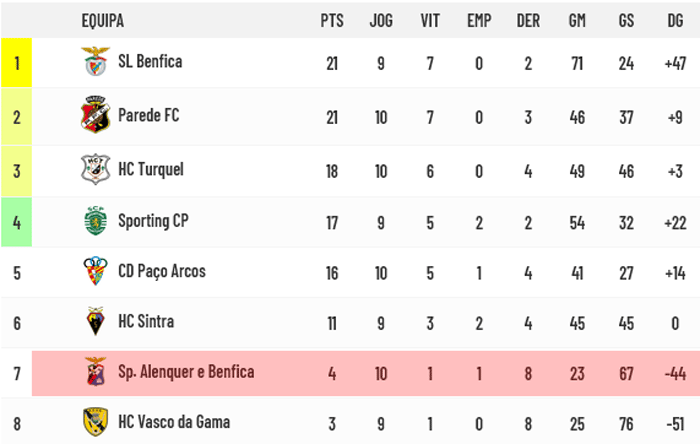Open the Sporting CP team name link
Image resolution: width=700 pixels, height=444 pixels.
(x=153, y=221)
